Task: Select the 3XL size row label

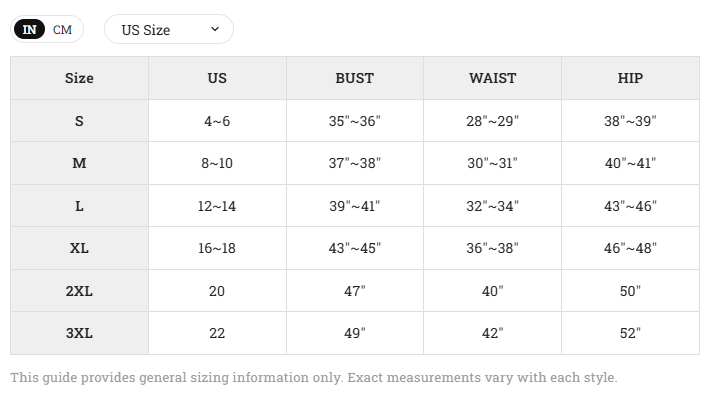Action: 79,333
